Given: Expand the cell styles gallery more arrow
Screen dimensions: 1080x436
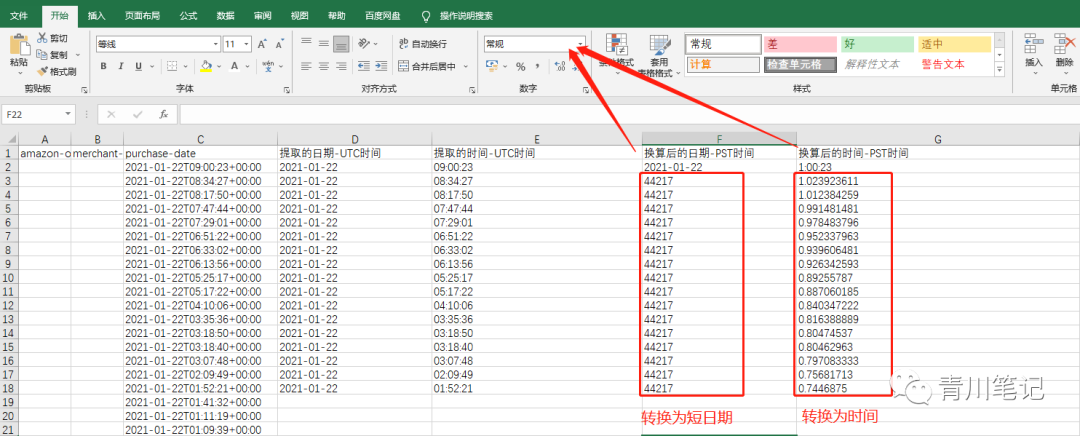Looking at the screenshot, I should 999,70.
